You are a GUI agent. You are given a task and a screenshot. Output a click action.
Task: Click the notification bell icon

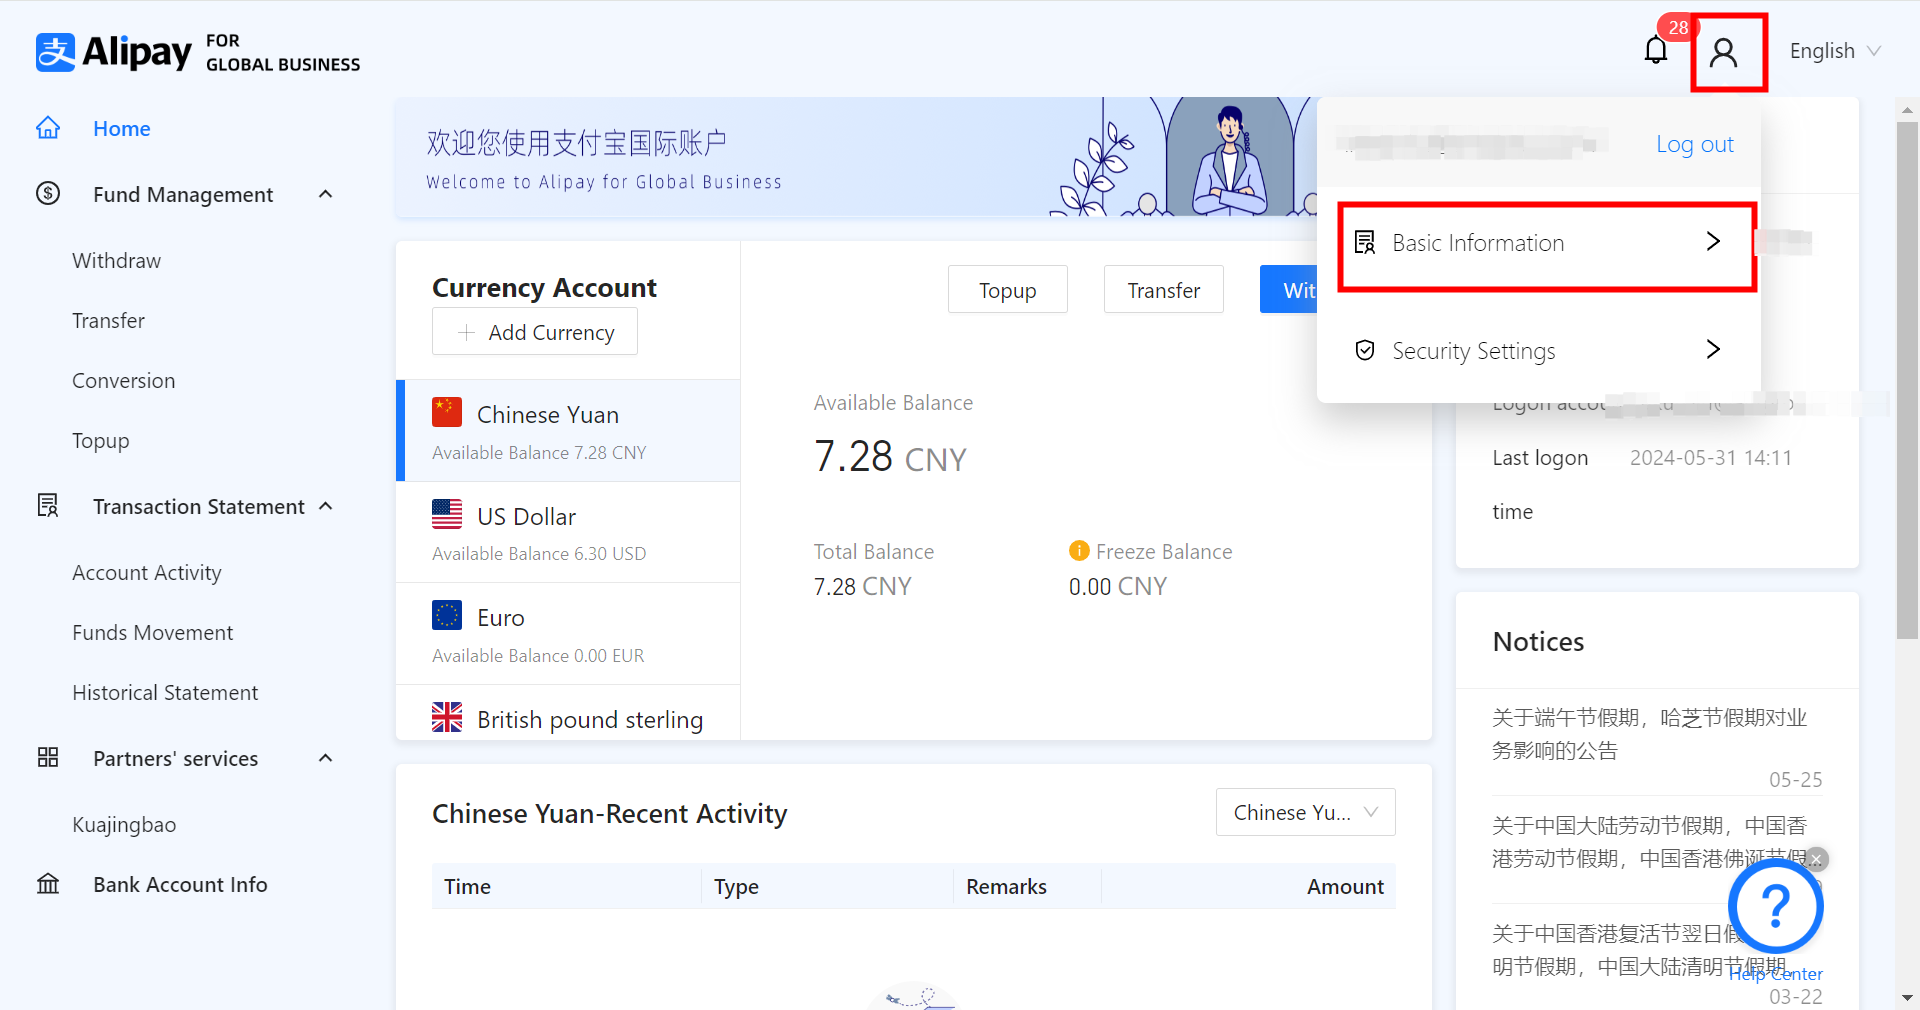1655,50
